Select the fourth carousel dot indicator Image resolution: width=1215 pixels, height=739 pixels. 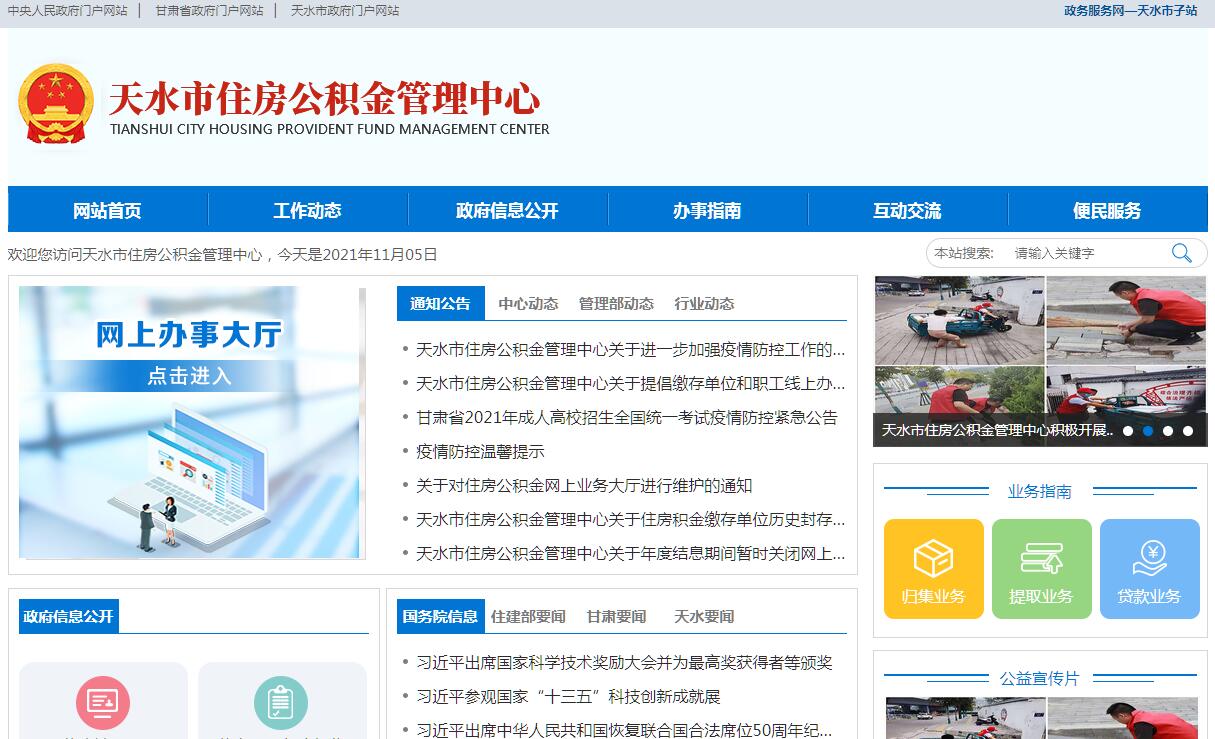1188,431
